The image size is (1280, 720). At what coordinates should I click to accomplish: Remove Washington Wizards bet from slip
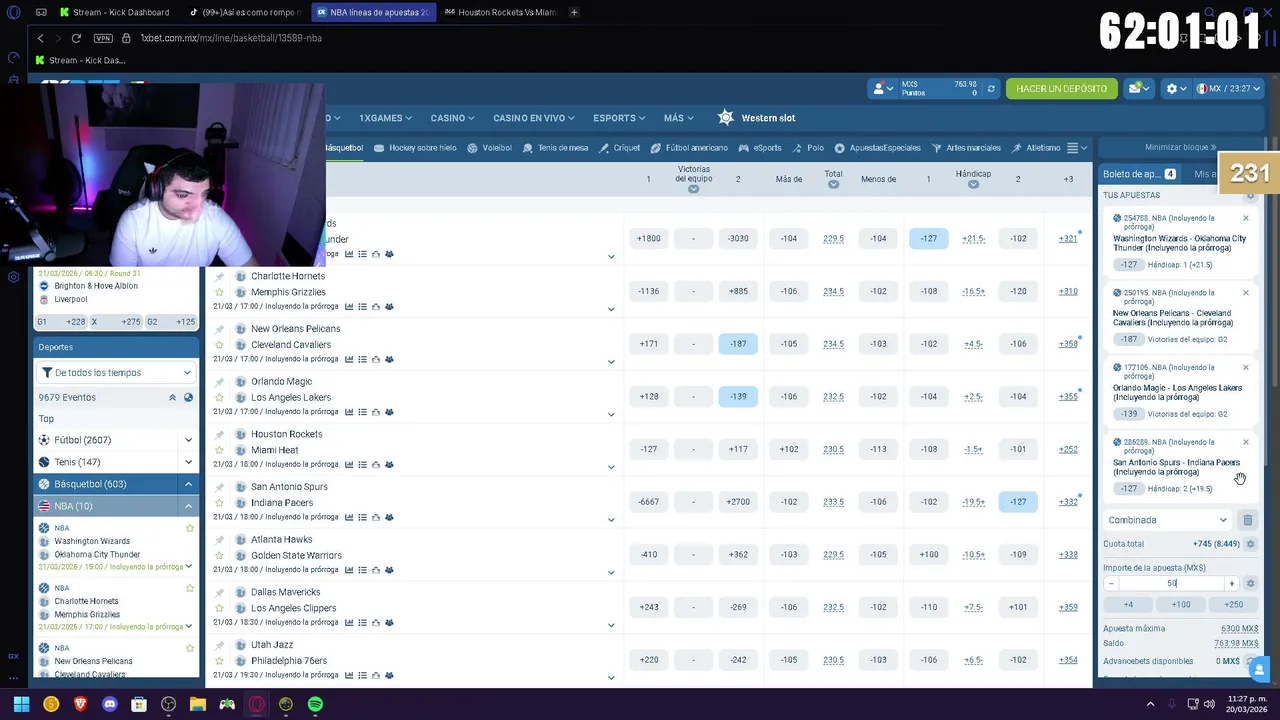click(1245, 218)
